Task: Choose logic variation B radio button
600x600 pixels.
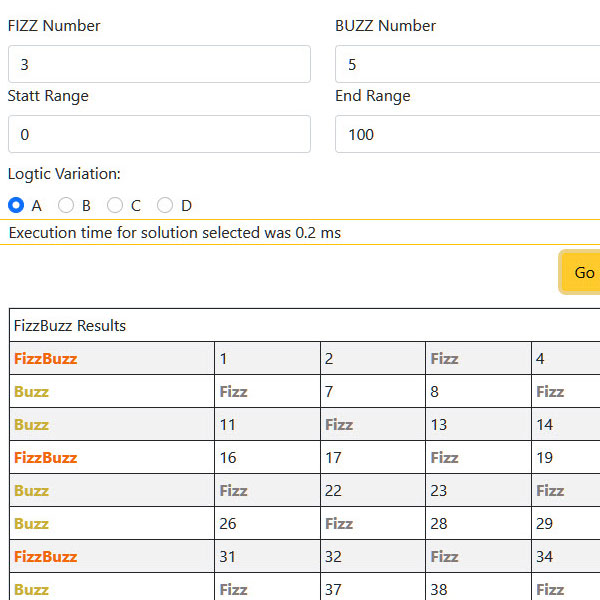Action: 66,205
